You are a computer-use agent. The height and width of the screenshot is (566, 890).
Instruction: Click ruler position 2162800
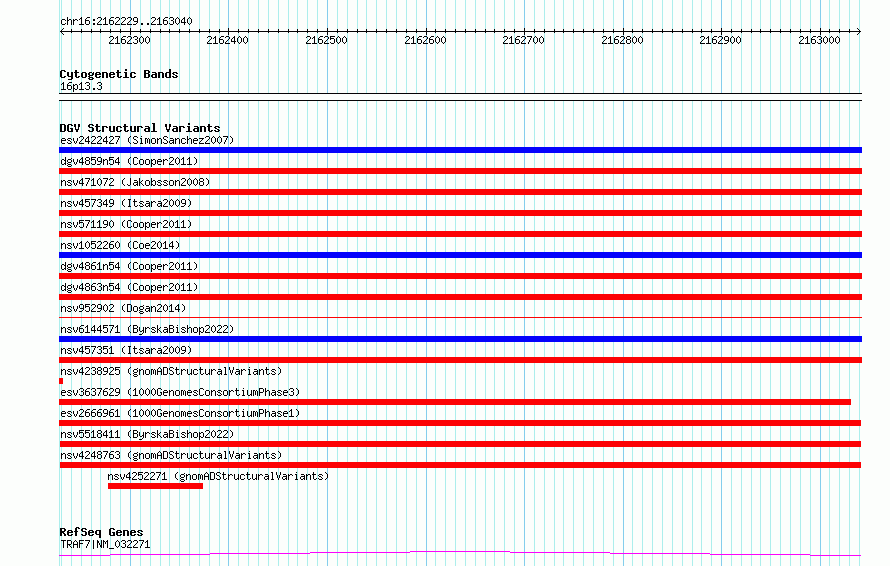coord(622,40)
